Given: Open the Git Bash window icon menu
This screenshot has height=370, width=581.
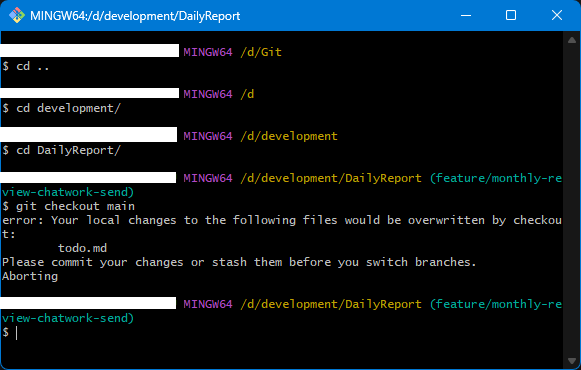Looking at the screenshot, I should coord(17,16).
